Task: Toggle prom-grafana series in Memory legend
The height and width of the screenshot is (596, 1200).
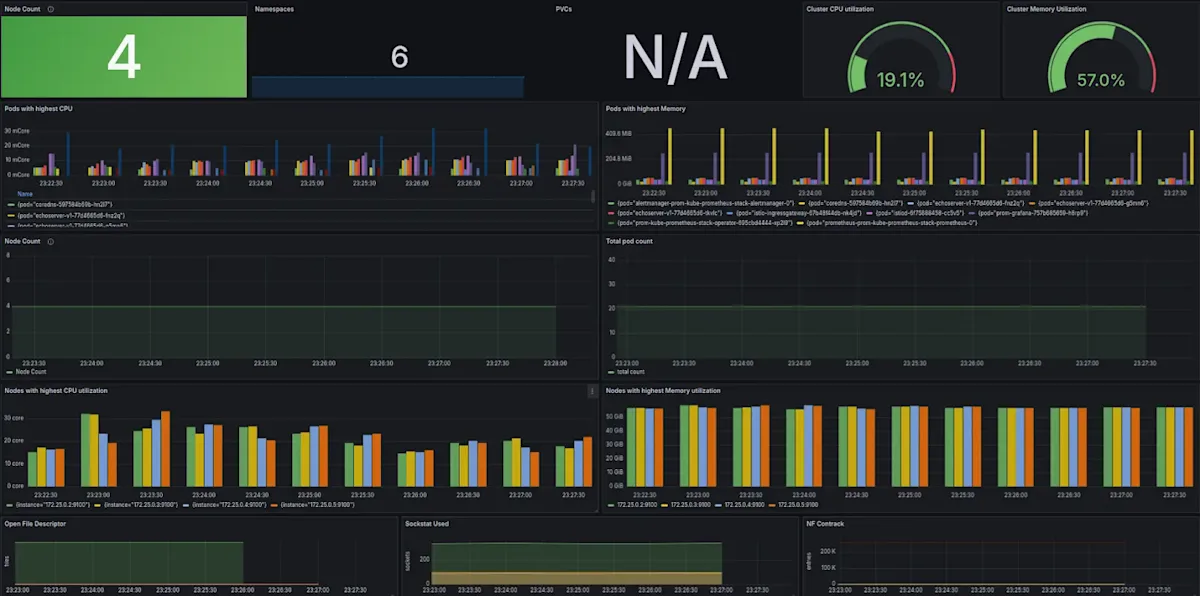Action: [1029, 213]
